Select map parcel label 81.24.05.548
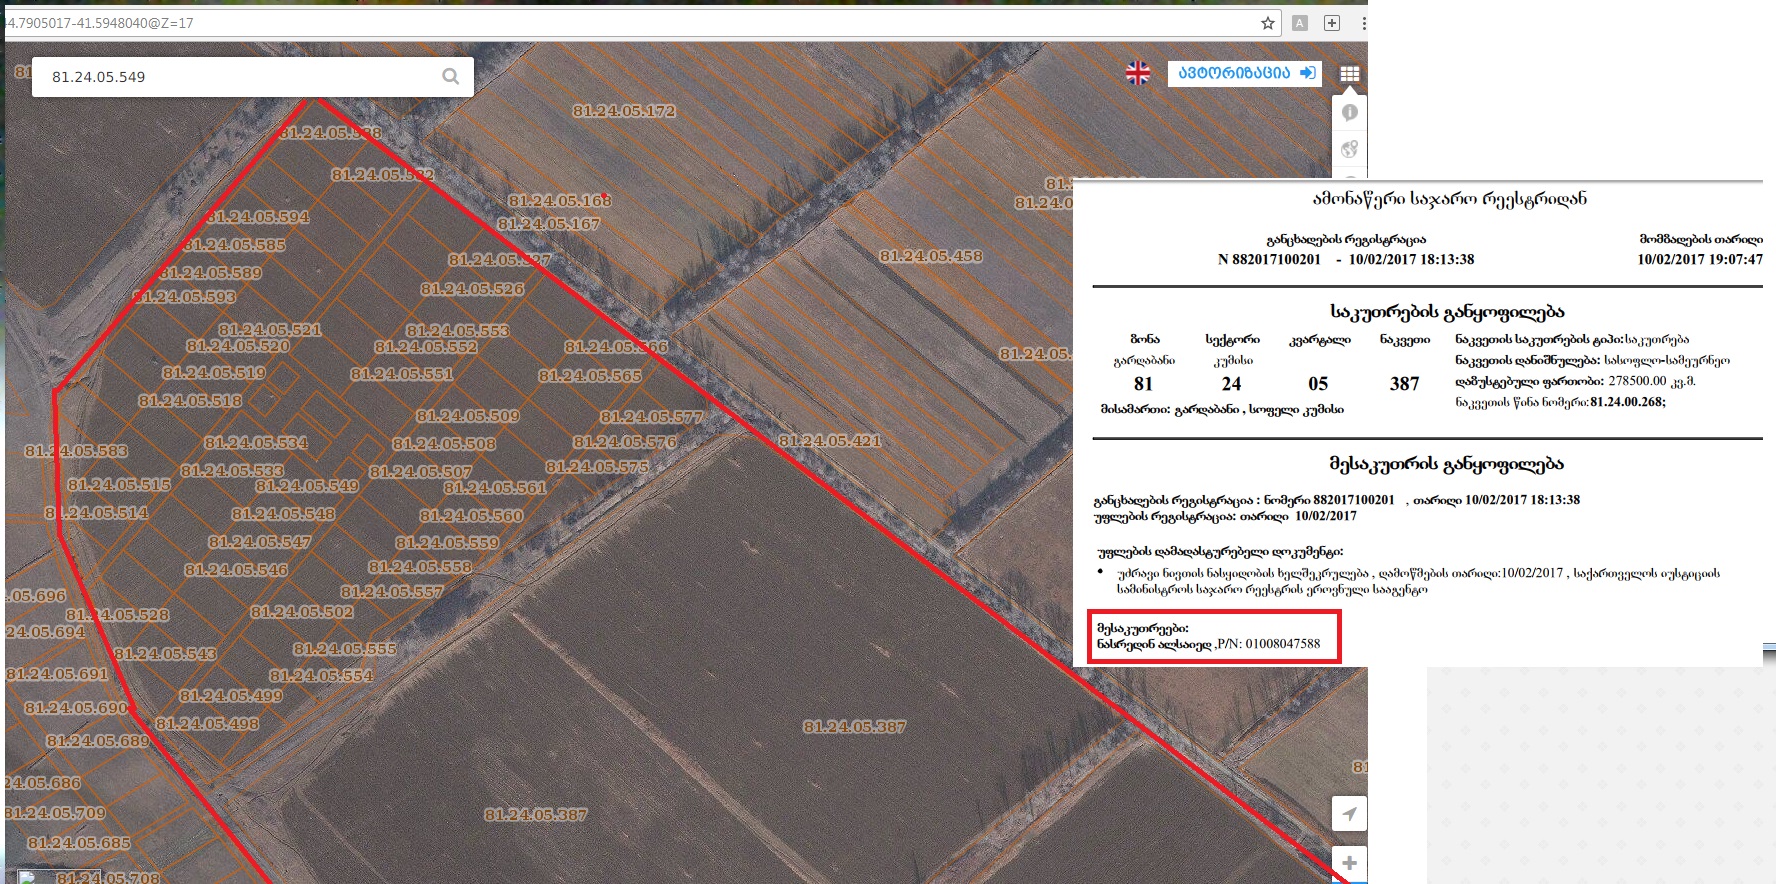 (283, 514)
